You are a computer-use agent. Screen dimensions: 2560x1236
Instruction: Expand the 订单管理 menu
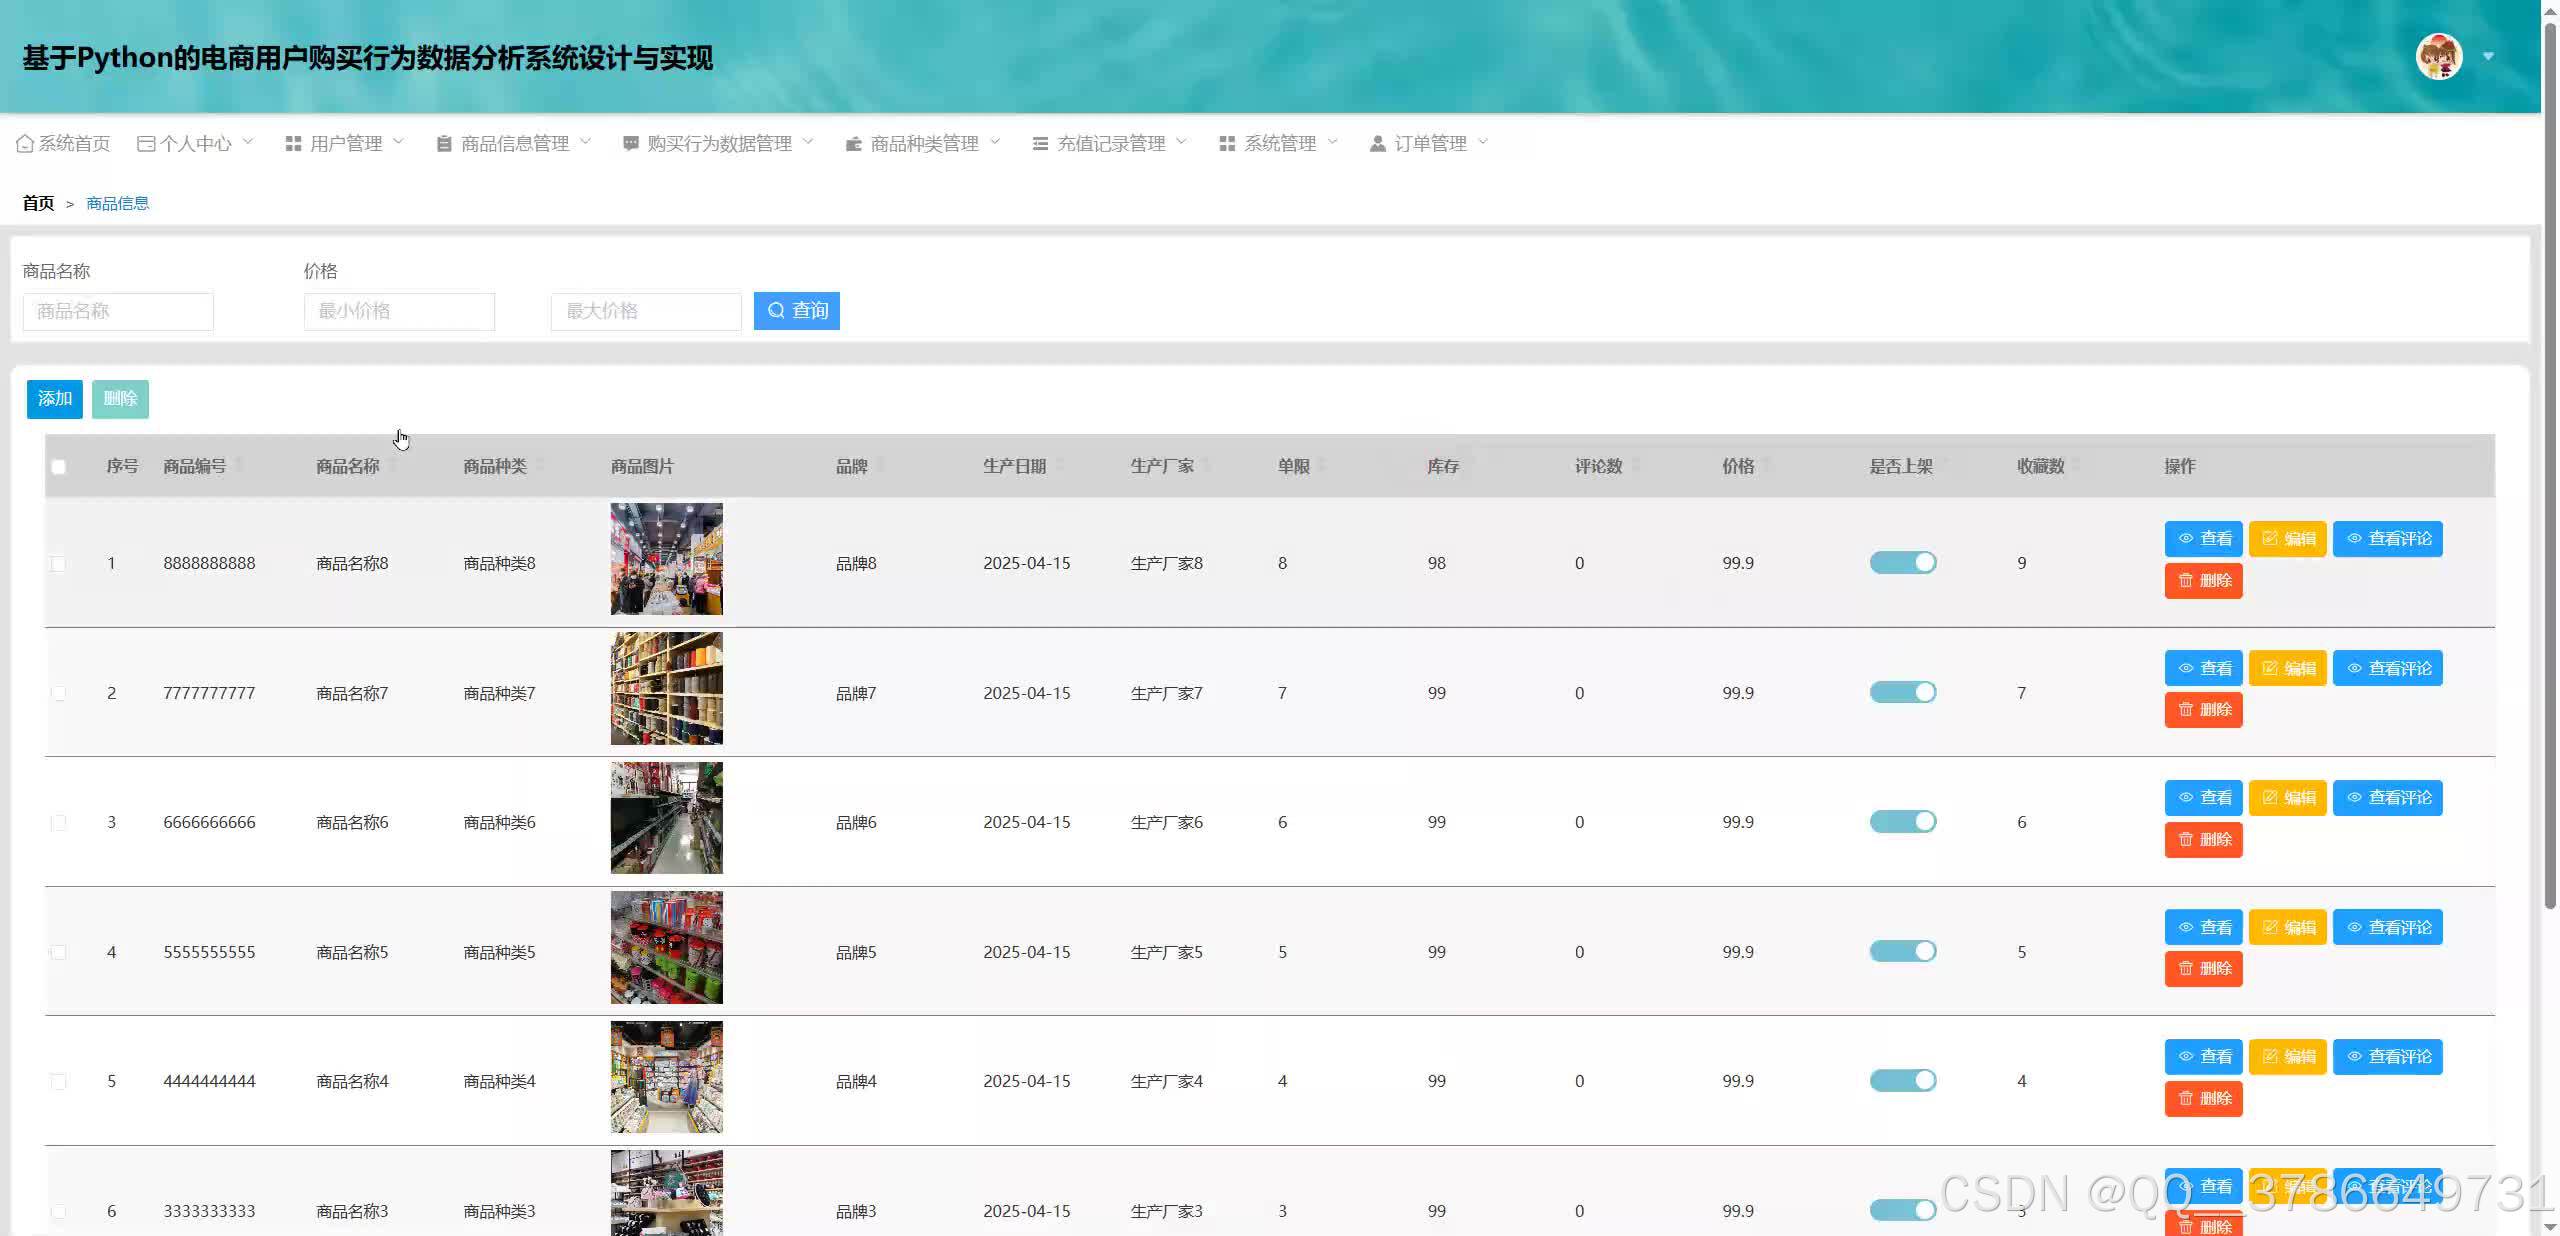click(1429, 144)
